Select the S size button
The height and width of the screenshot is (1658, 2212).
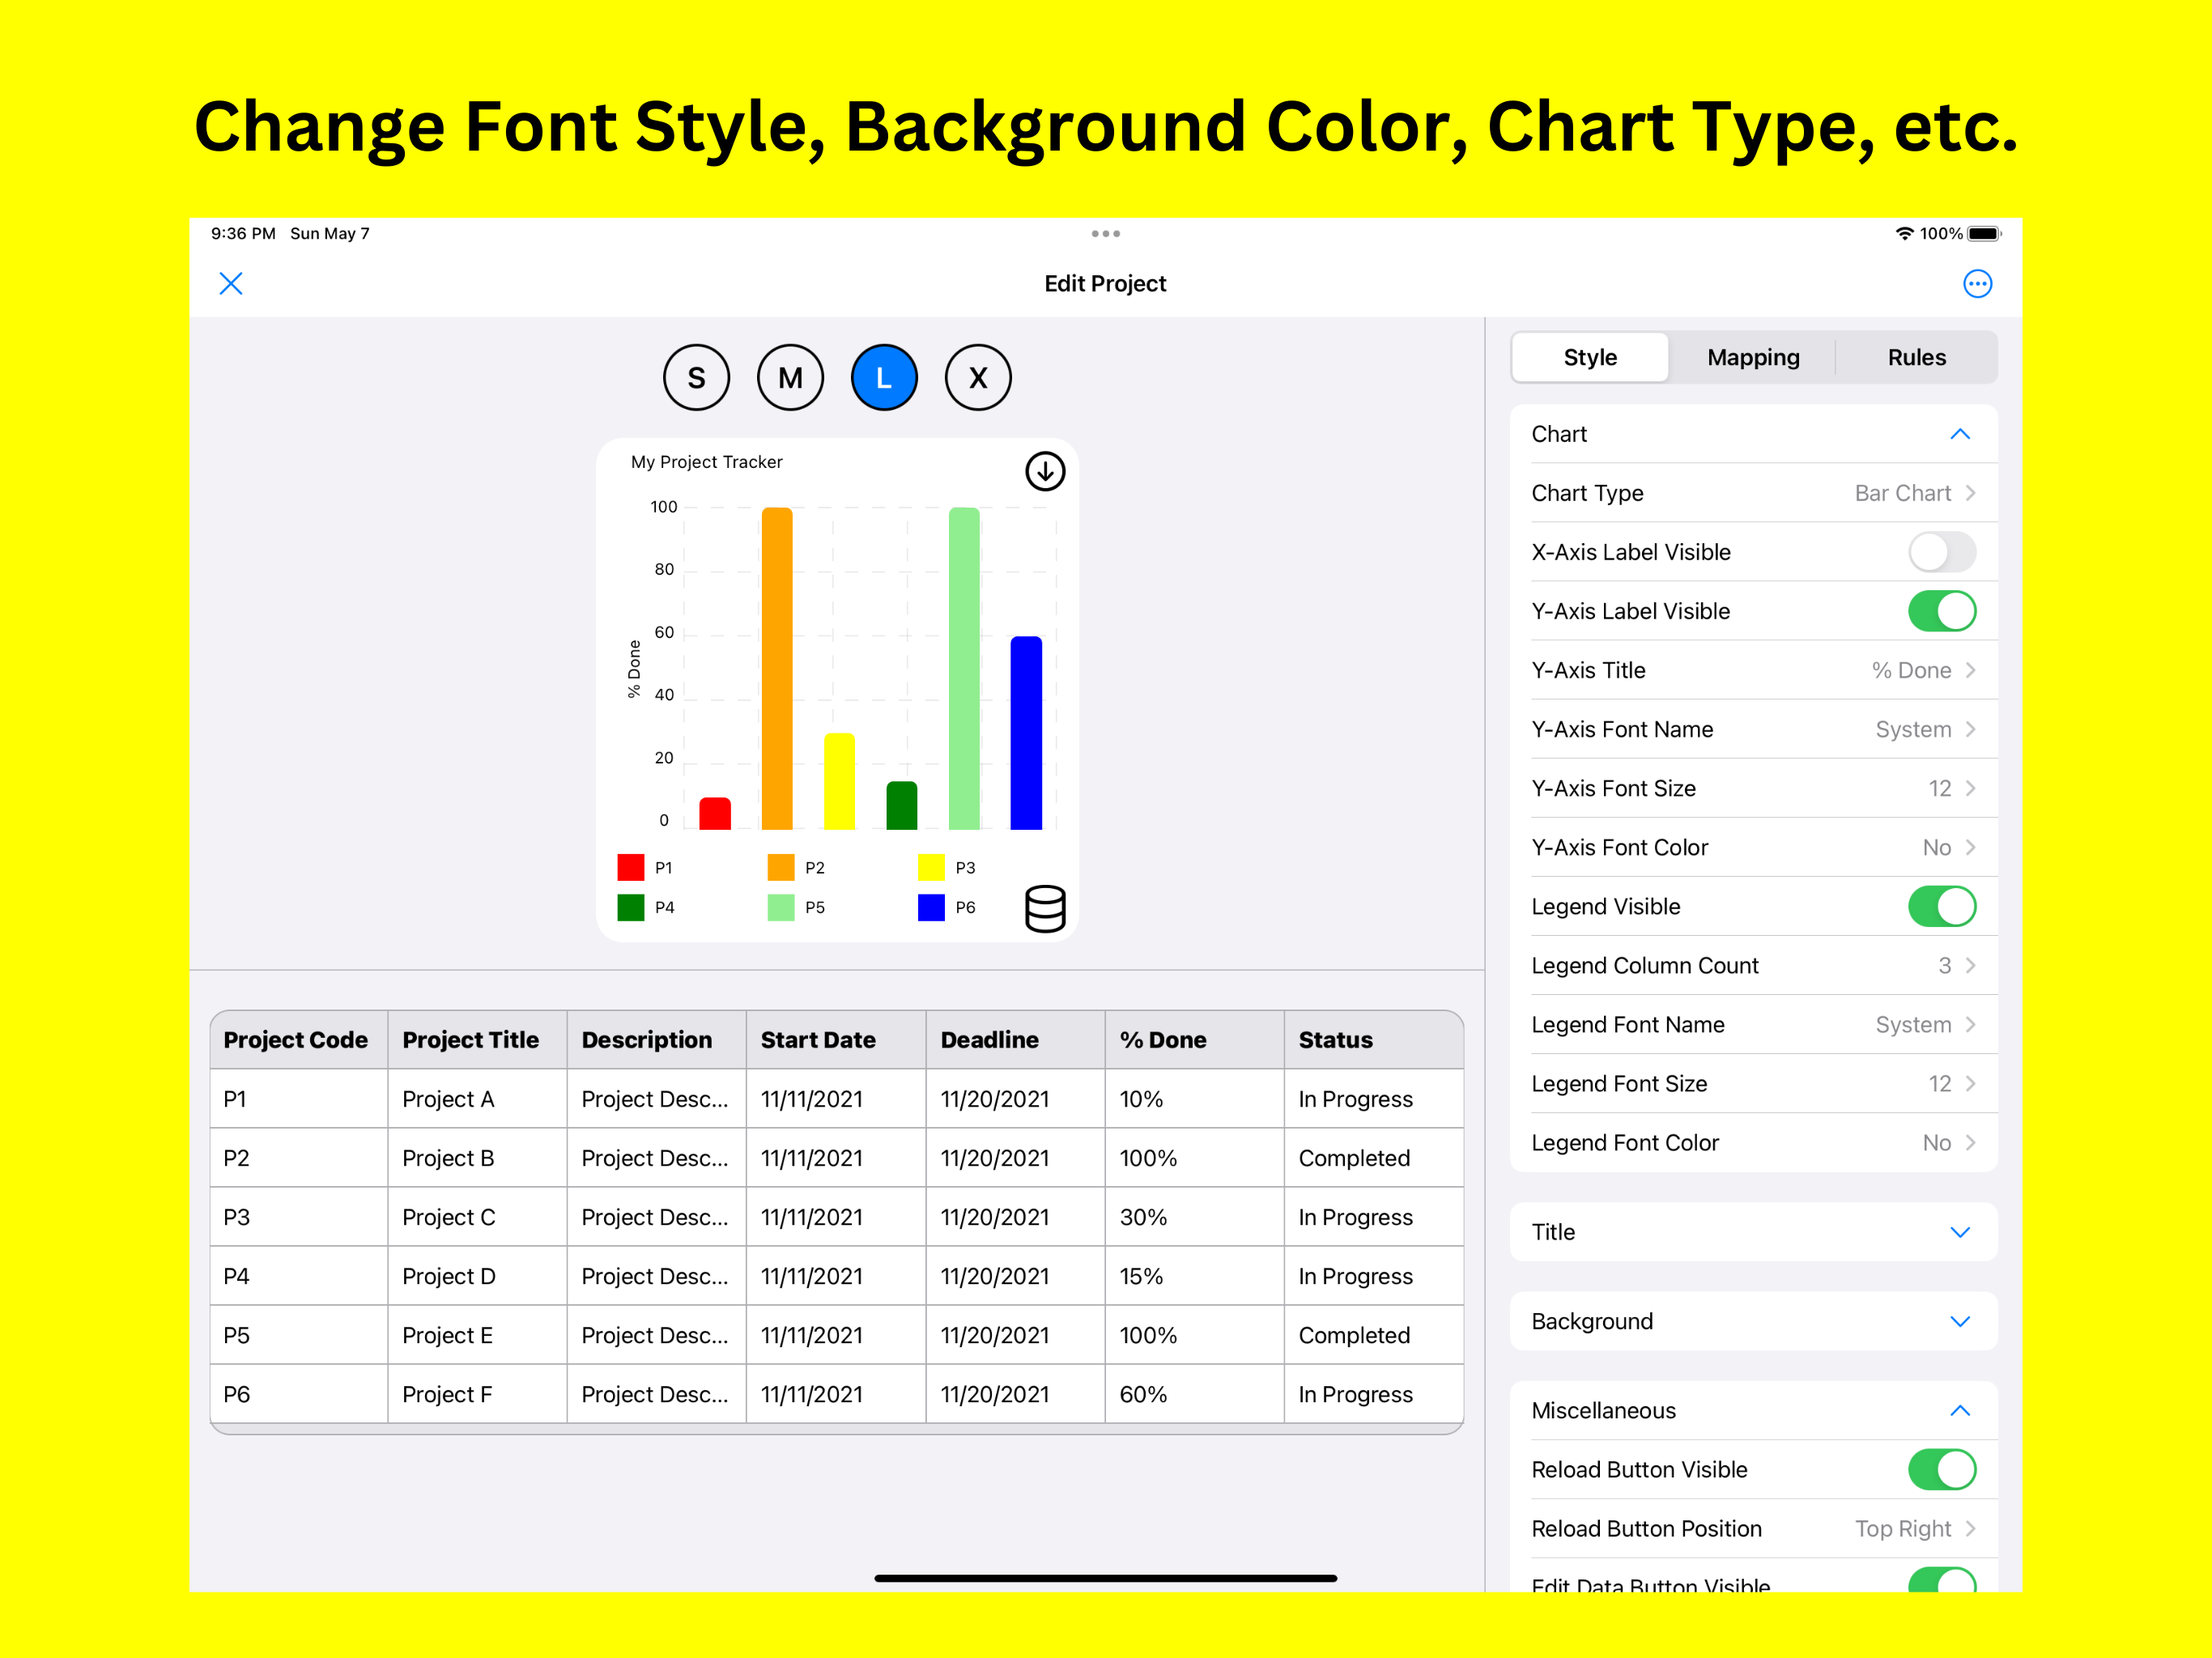[x=696, y=378]
